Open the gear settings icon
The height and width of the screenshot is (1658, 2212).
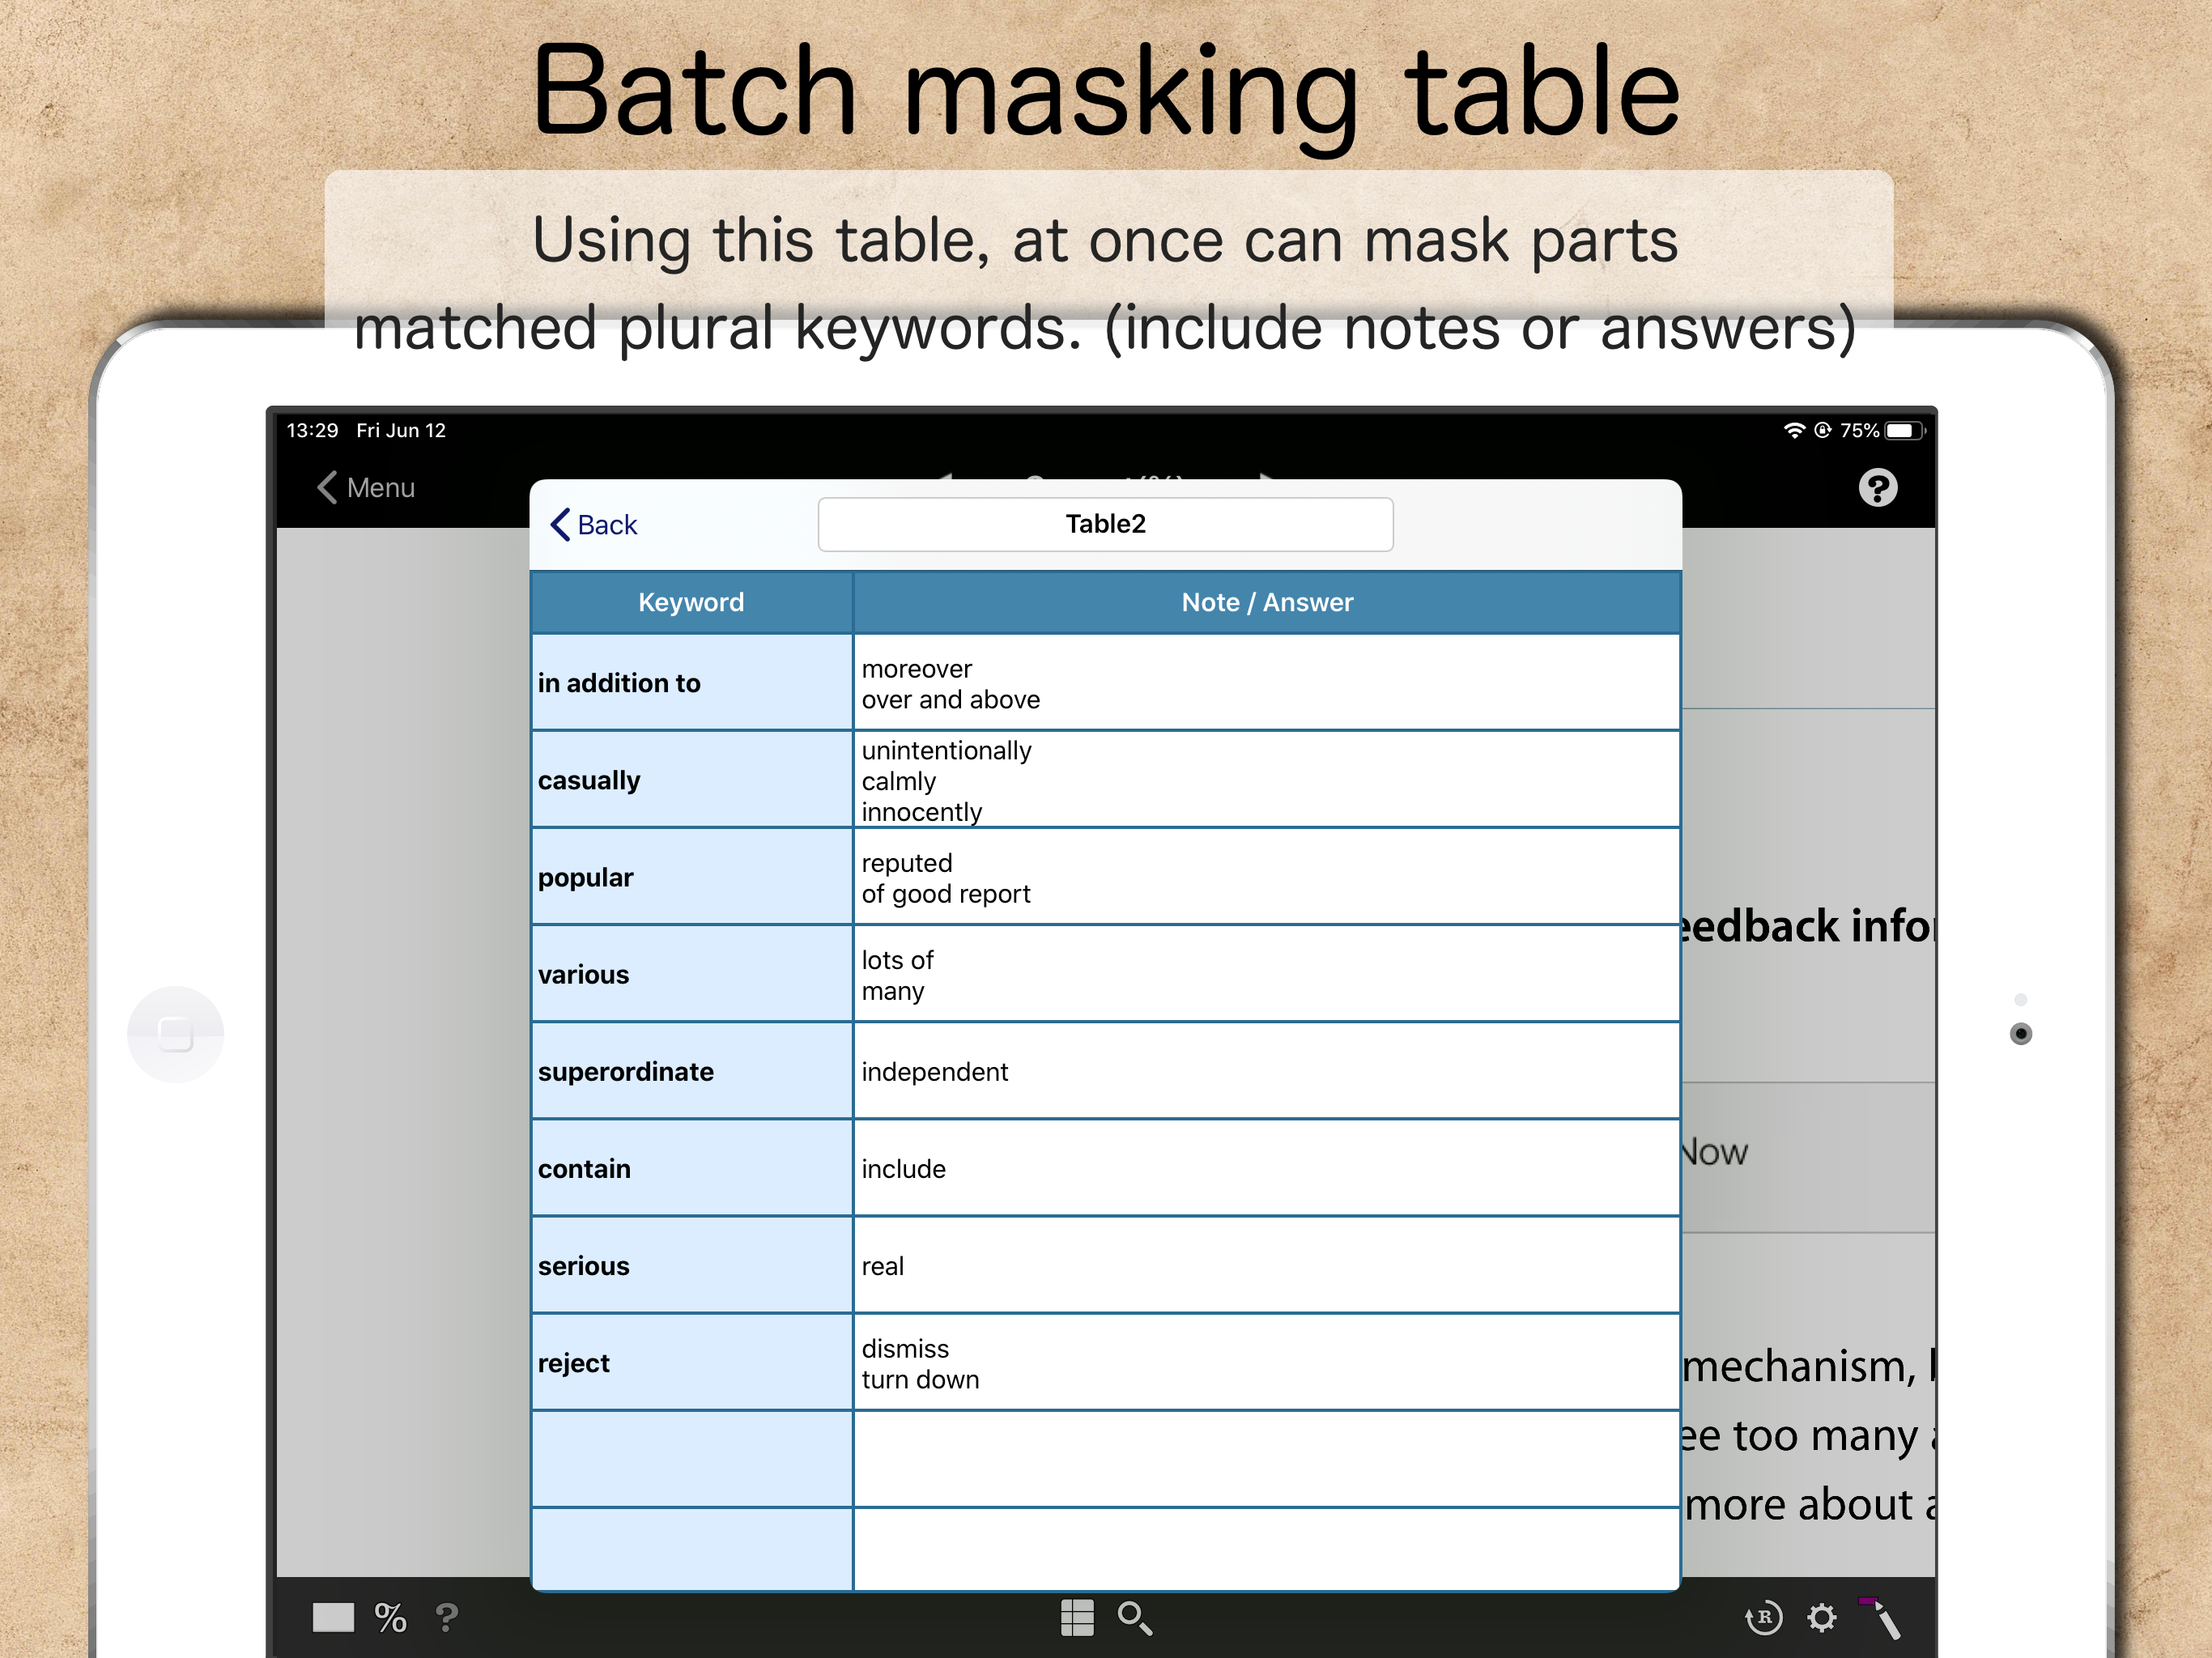[x=1821, y=1617]
